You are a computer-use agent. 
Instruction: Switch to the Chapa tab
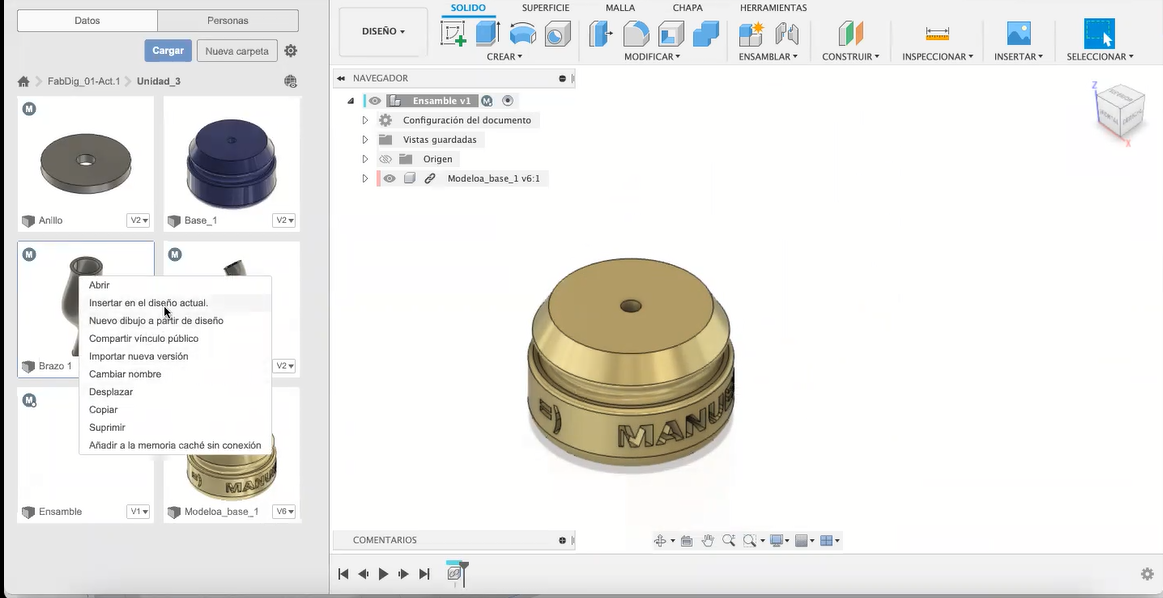[x=688, y=7]
